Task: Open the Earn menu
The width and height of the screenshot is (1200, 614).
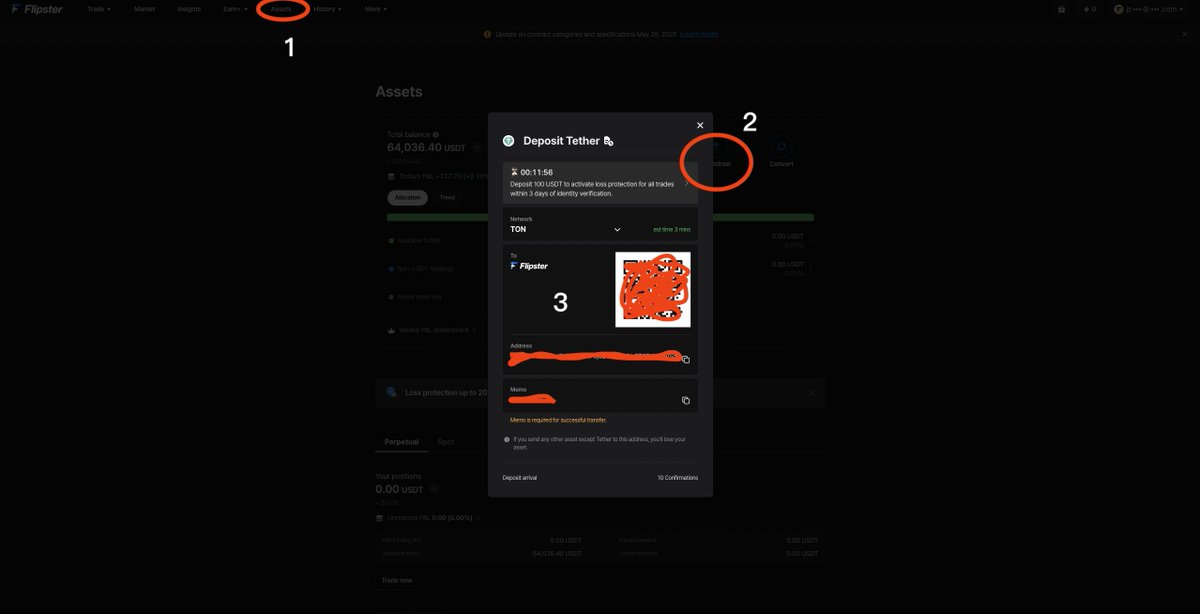Action: (x=235, y=8)
